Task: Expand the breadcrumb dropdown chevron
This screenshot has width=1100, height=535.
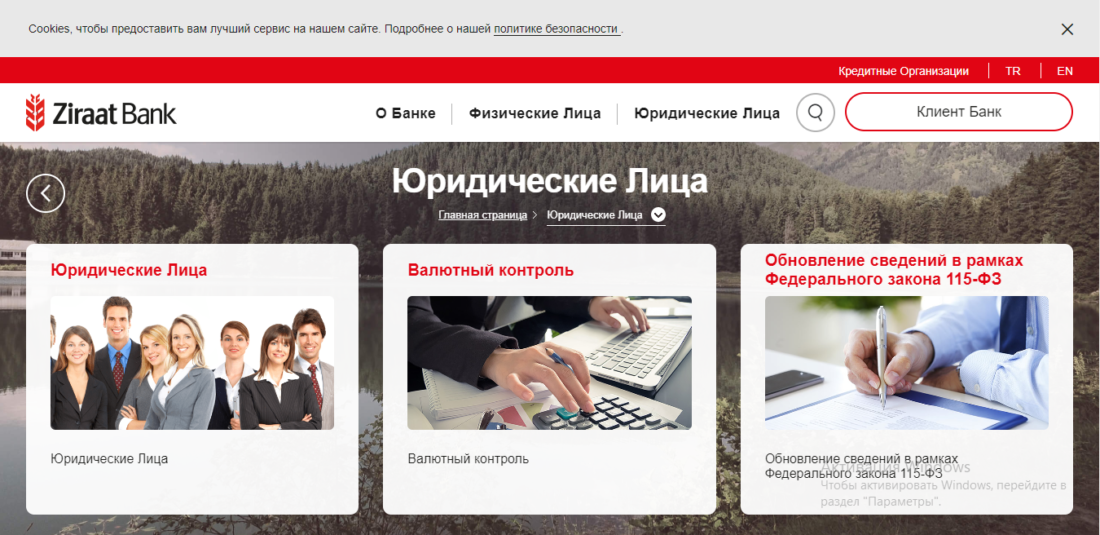Action: click(x=658, y=214)
